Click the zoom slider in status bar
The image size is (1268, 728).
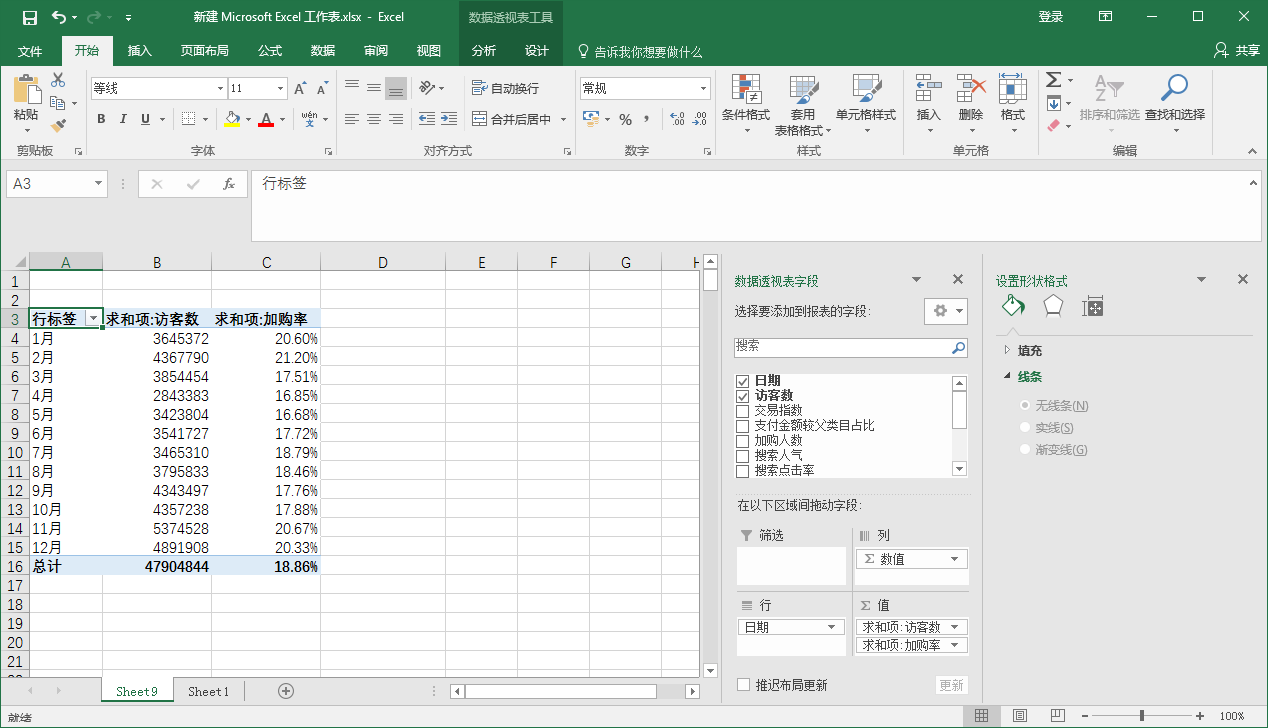tap(1141, 716)
